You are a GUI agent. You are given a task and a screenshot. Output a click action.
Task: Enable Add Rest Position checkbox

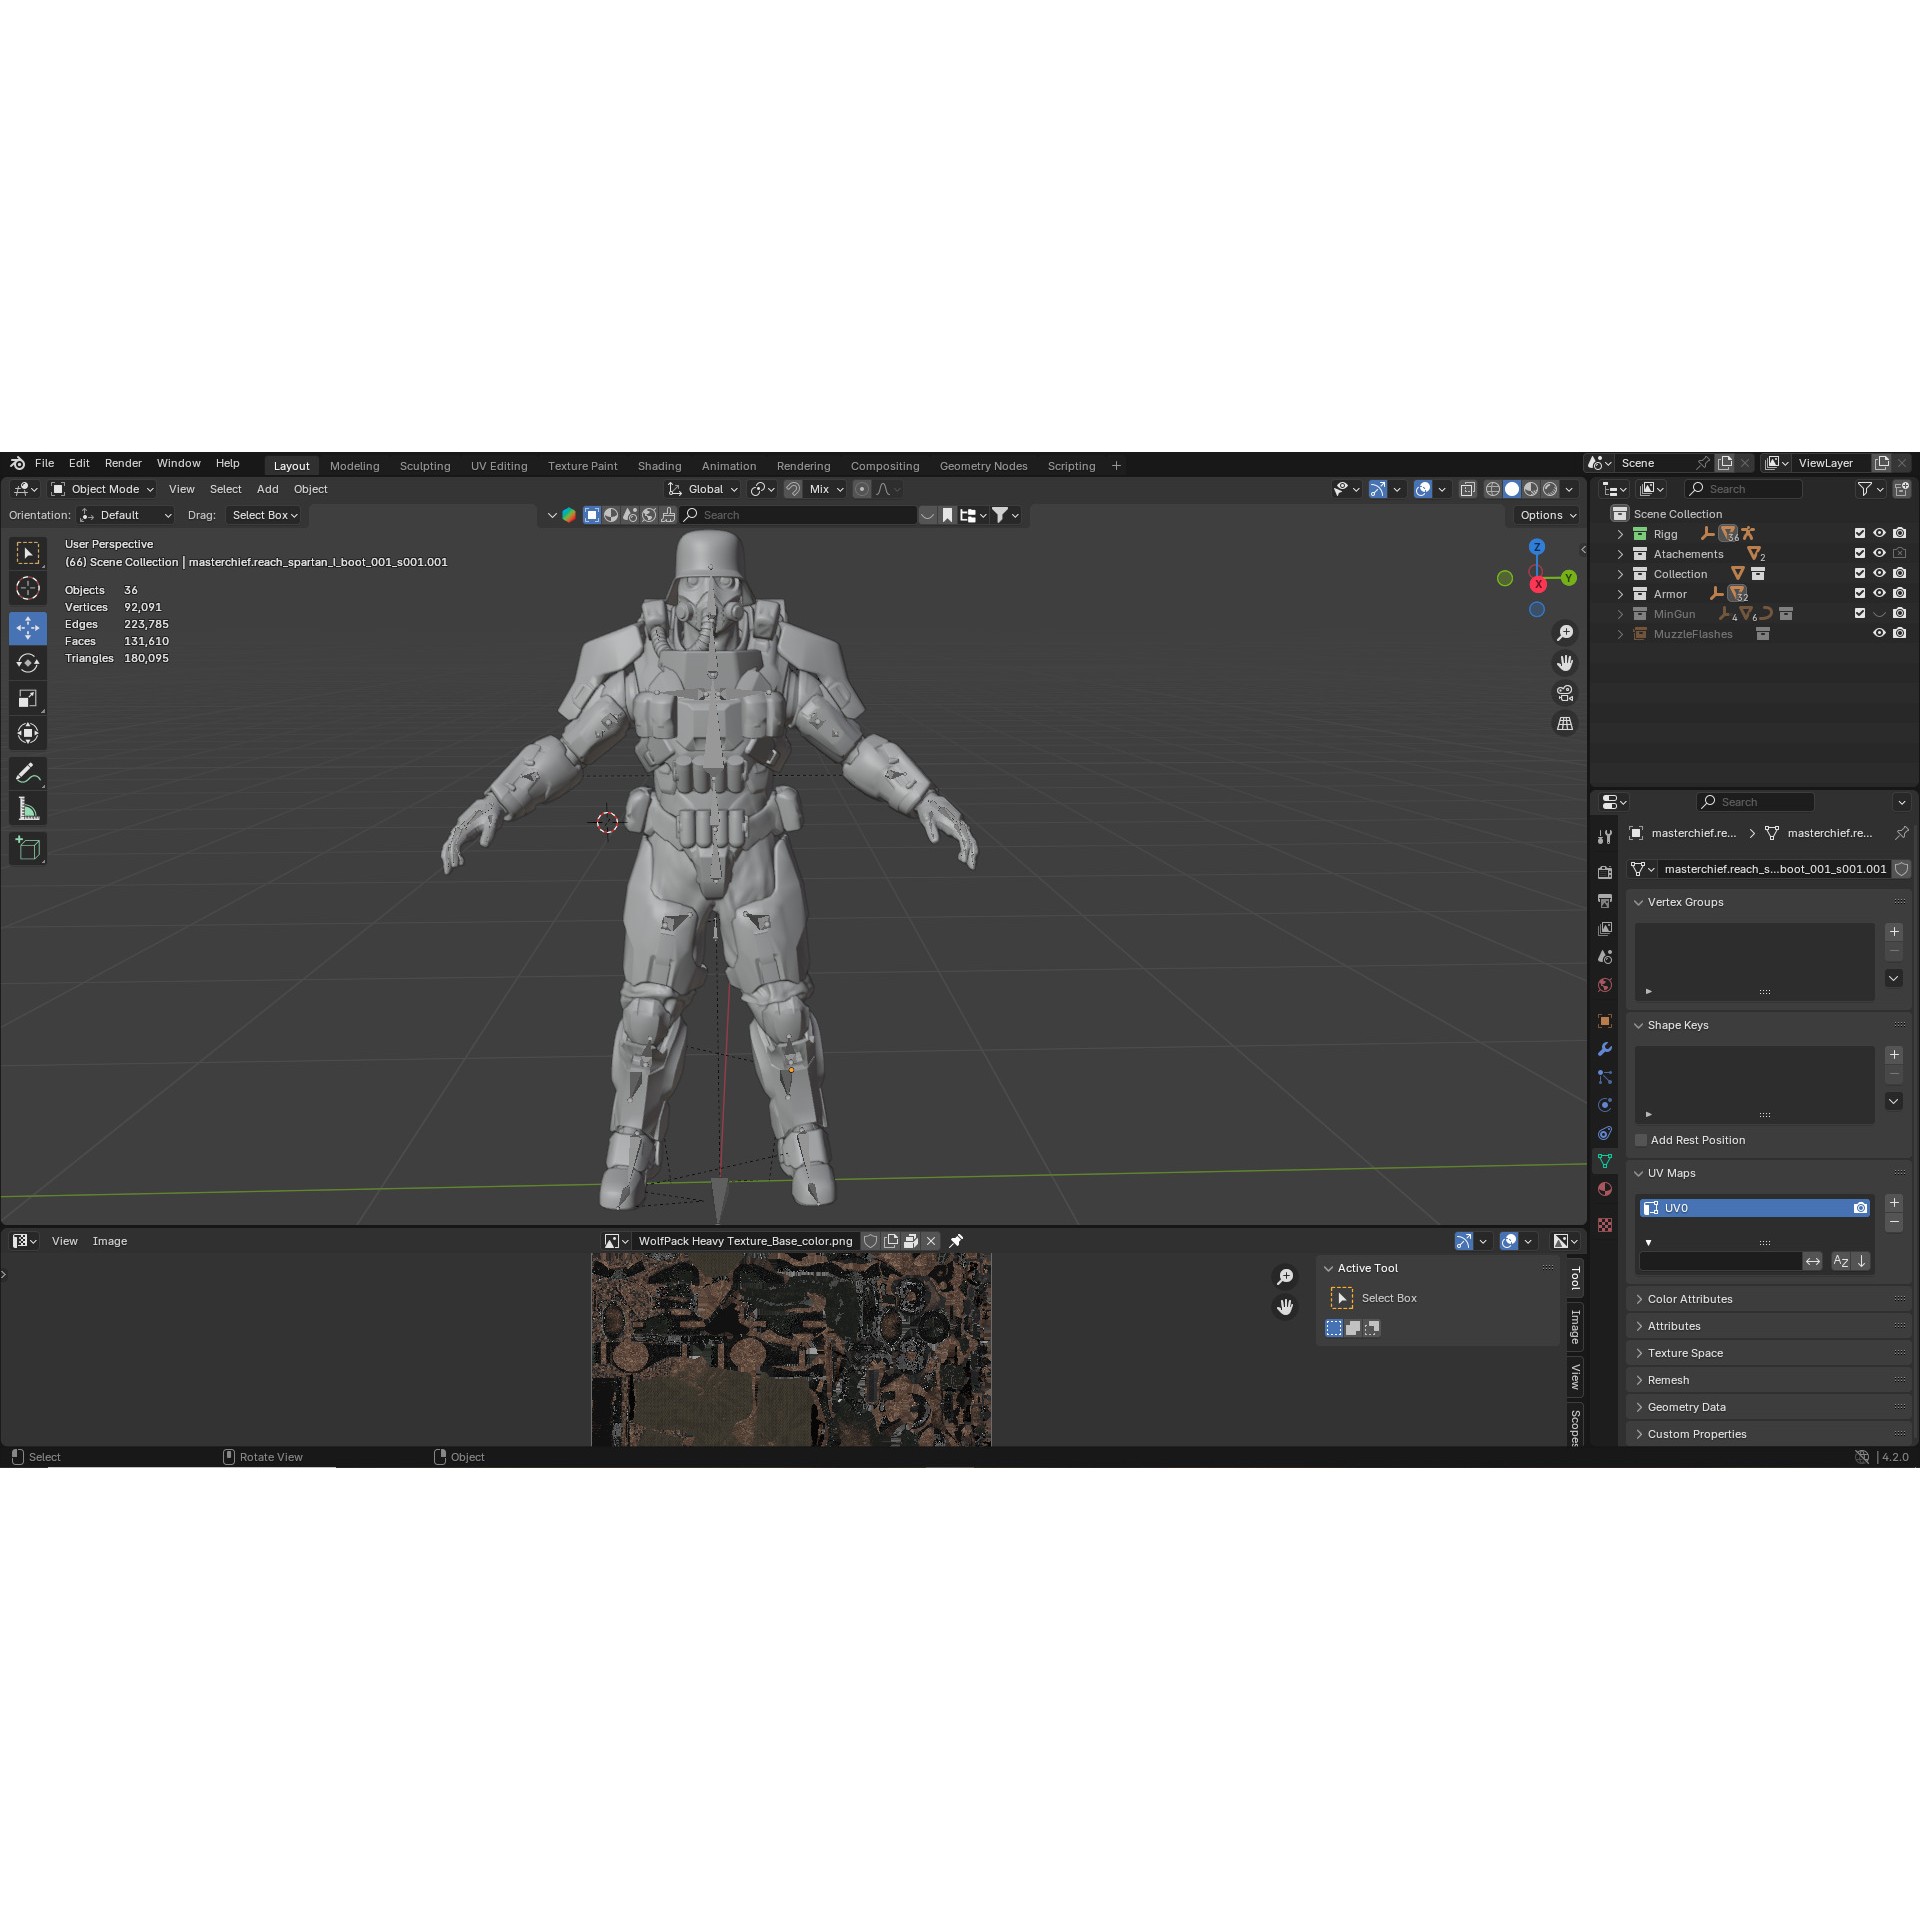point(1641,1140)
